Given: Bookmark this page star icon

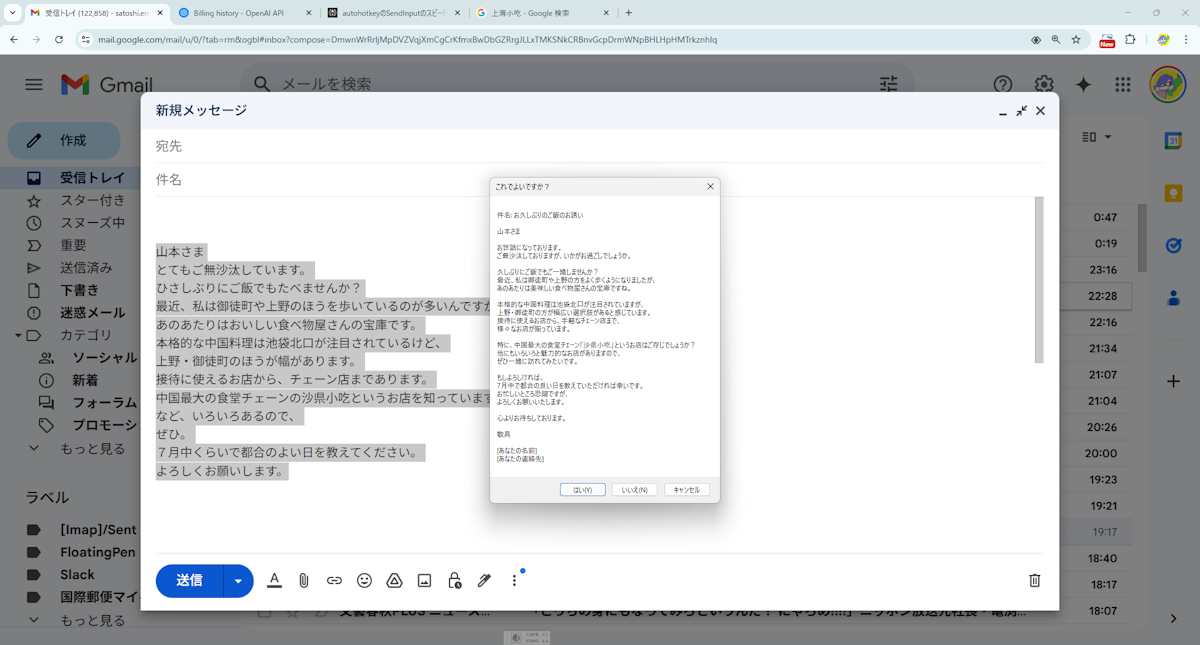Looking at the screenshot, I should click(x=1076, y=40).
